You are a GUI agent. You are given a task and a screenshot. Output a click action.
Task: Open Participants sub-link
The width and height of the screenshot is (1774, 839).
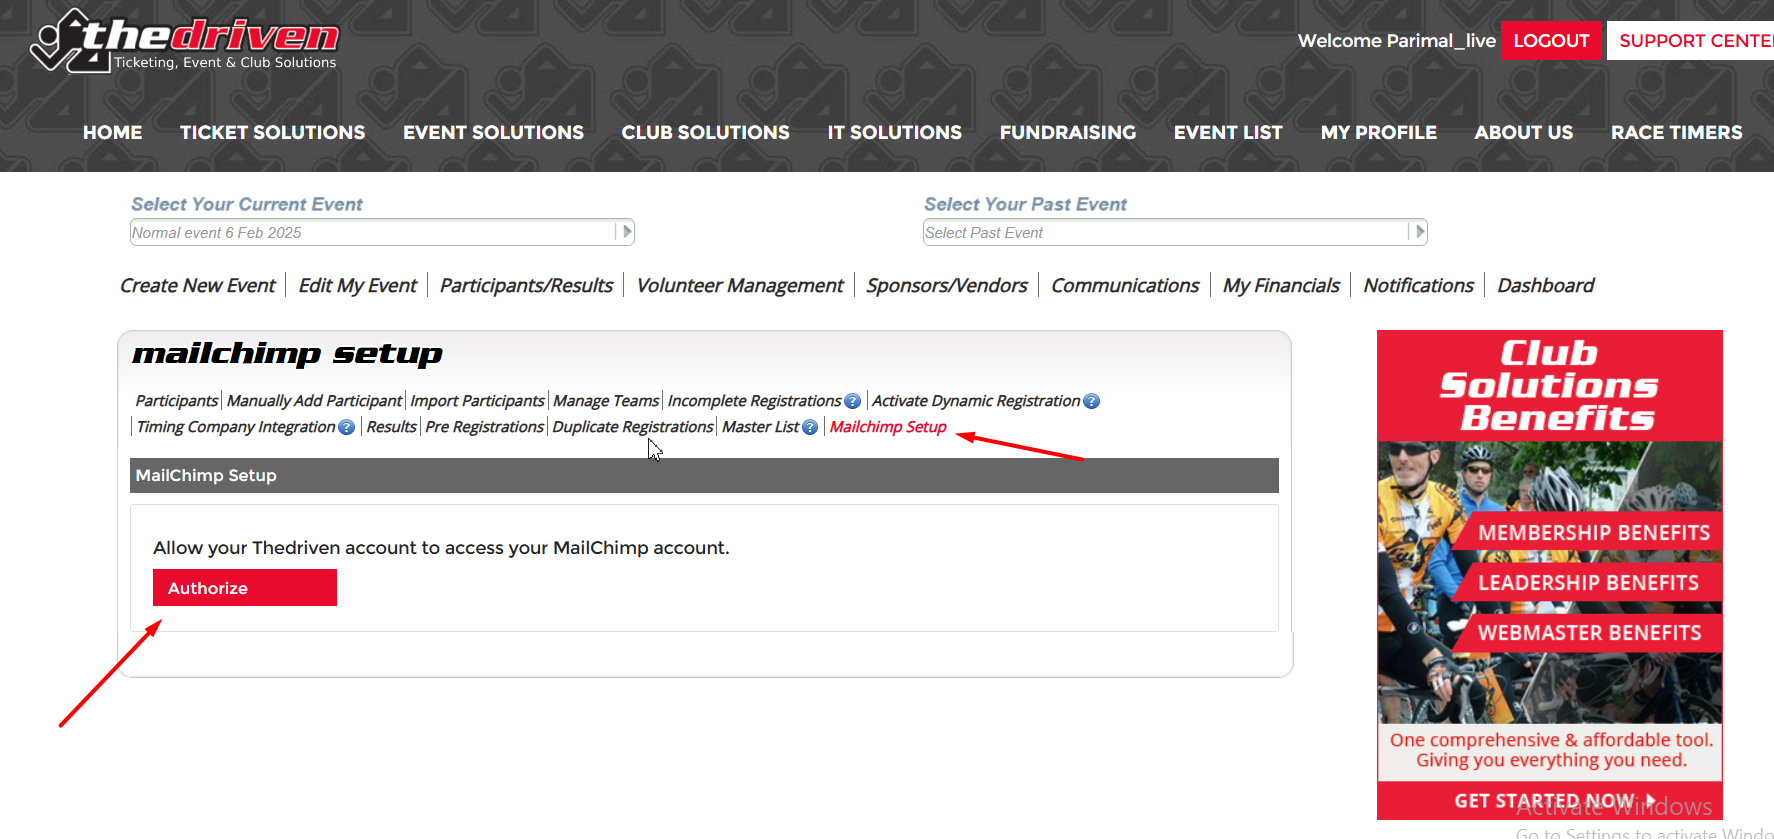pos(176,401)
